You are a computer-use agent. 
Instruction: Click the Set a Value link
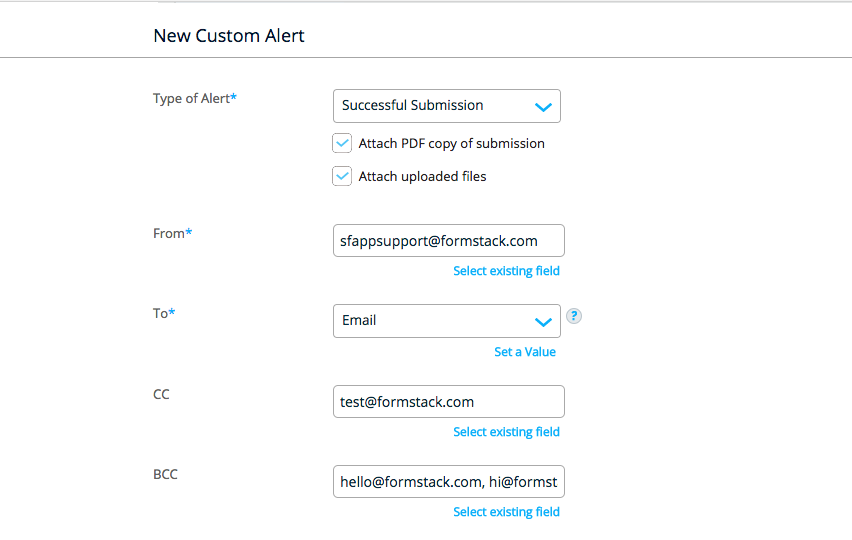525,352
